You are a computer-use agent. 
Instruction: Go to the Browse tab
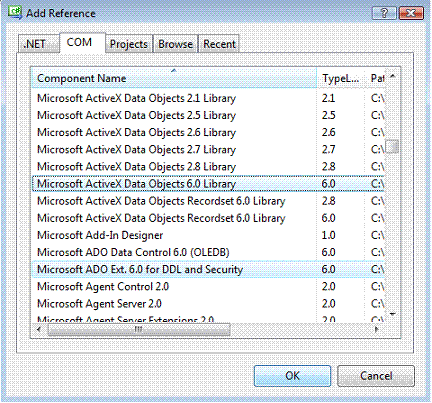(175, 44)
